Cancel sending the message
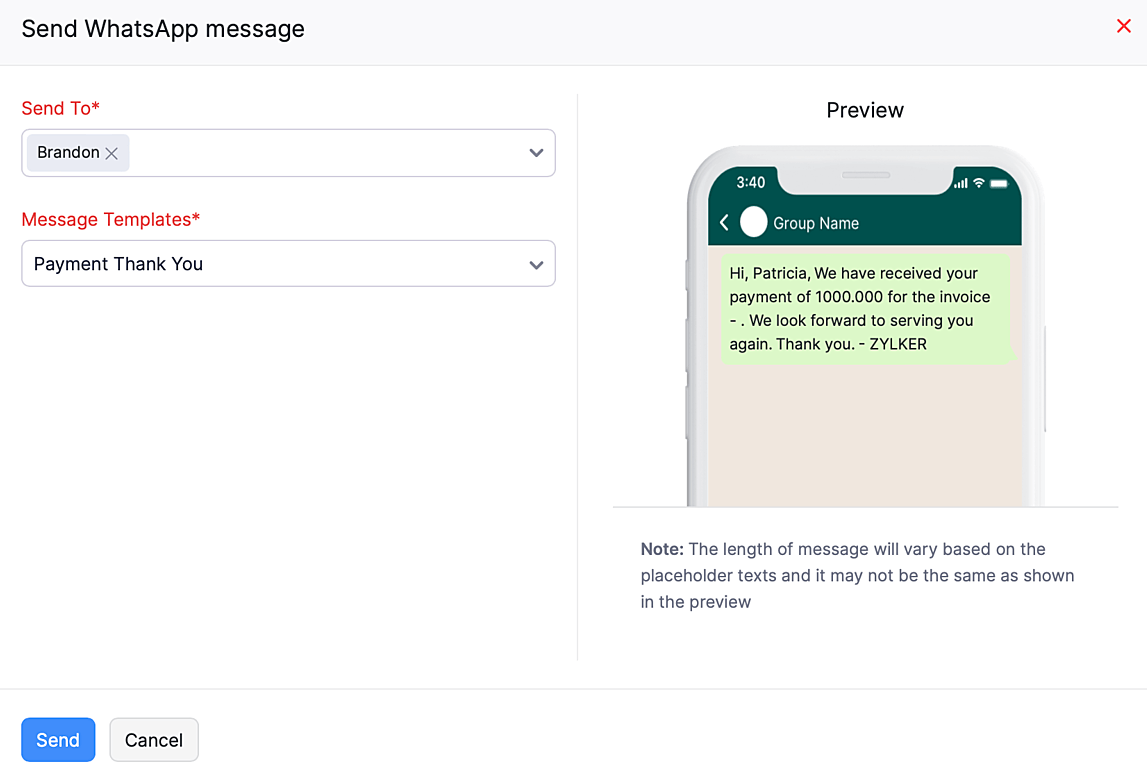The height and width of the screenshot is (783, 1147). point(153,739)
